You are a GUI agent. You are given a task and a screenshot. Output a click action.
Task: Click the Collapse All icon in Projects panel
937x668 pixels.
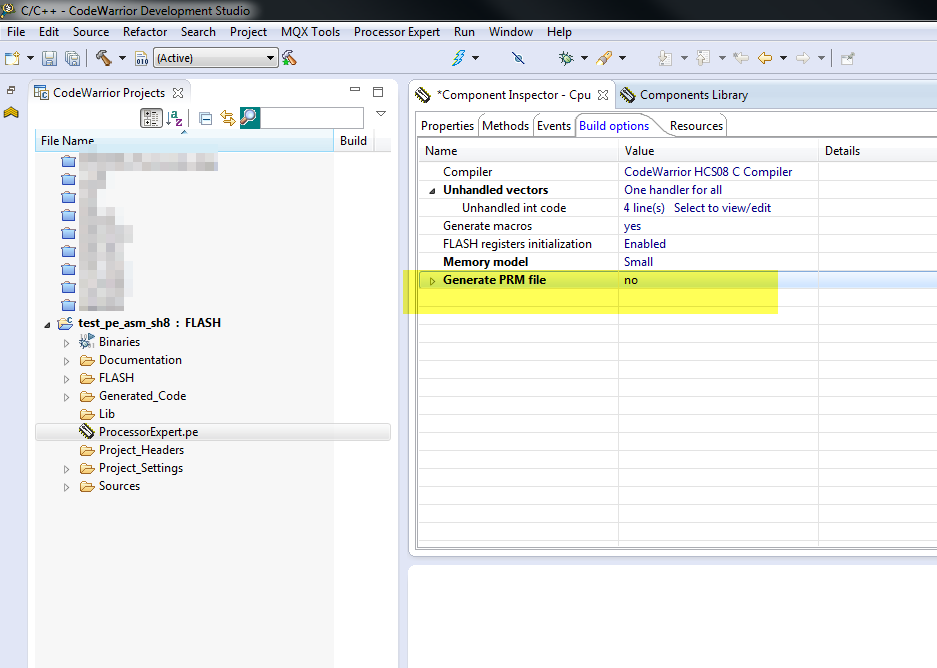coord(206,119)
